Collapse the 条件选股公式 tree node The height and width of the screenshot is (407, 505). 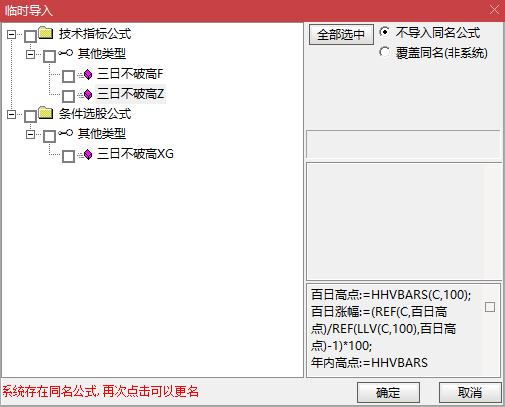(x=11, y=114)
